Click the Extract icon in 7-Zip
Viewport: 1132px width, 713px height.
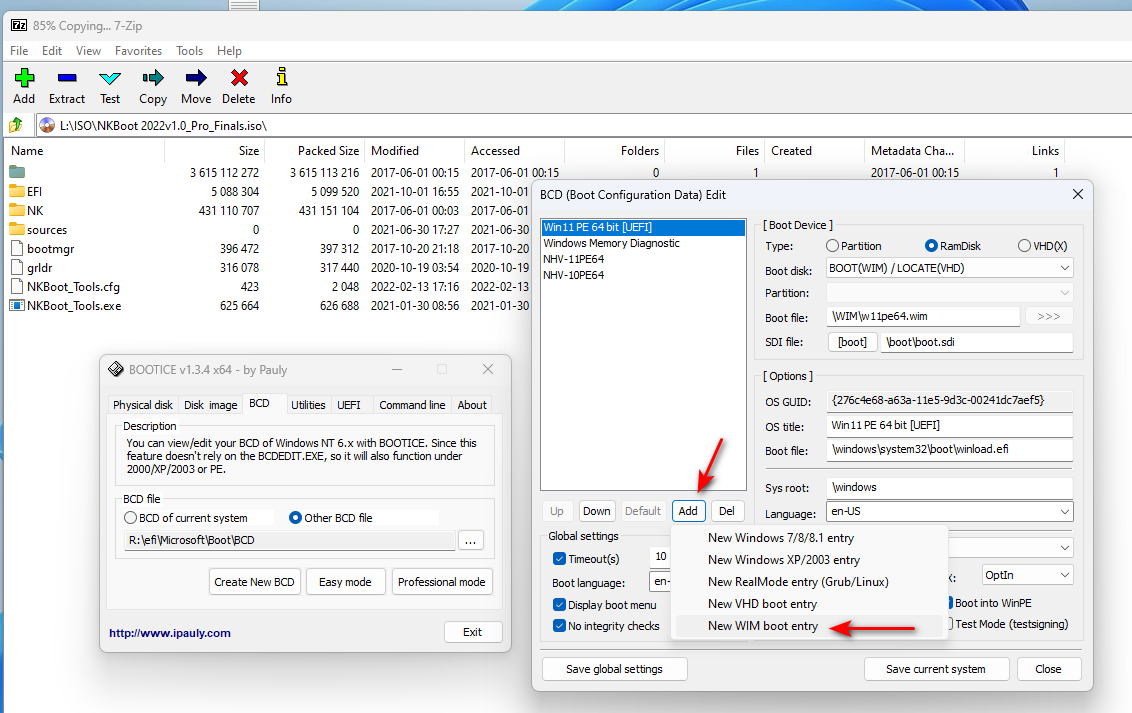(66, 78)
